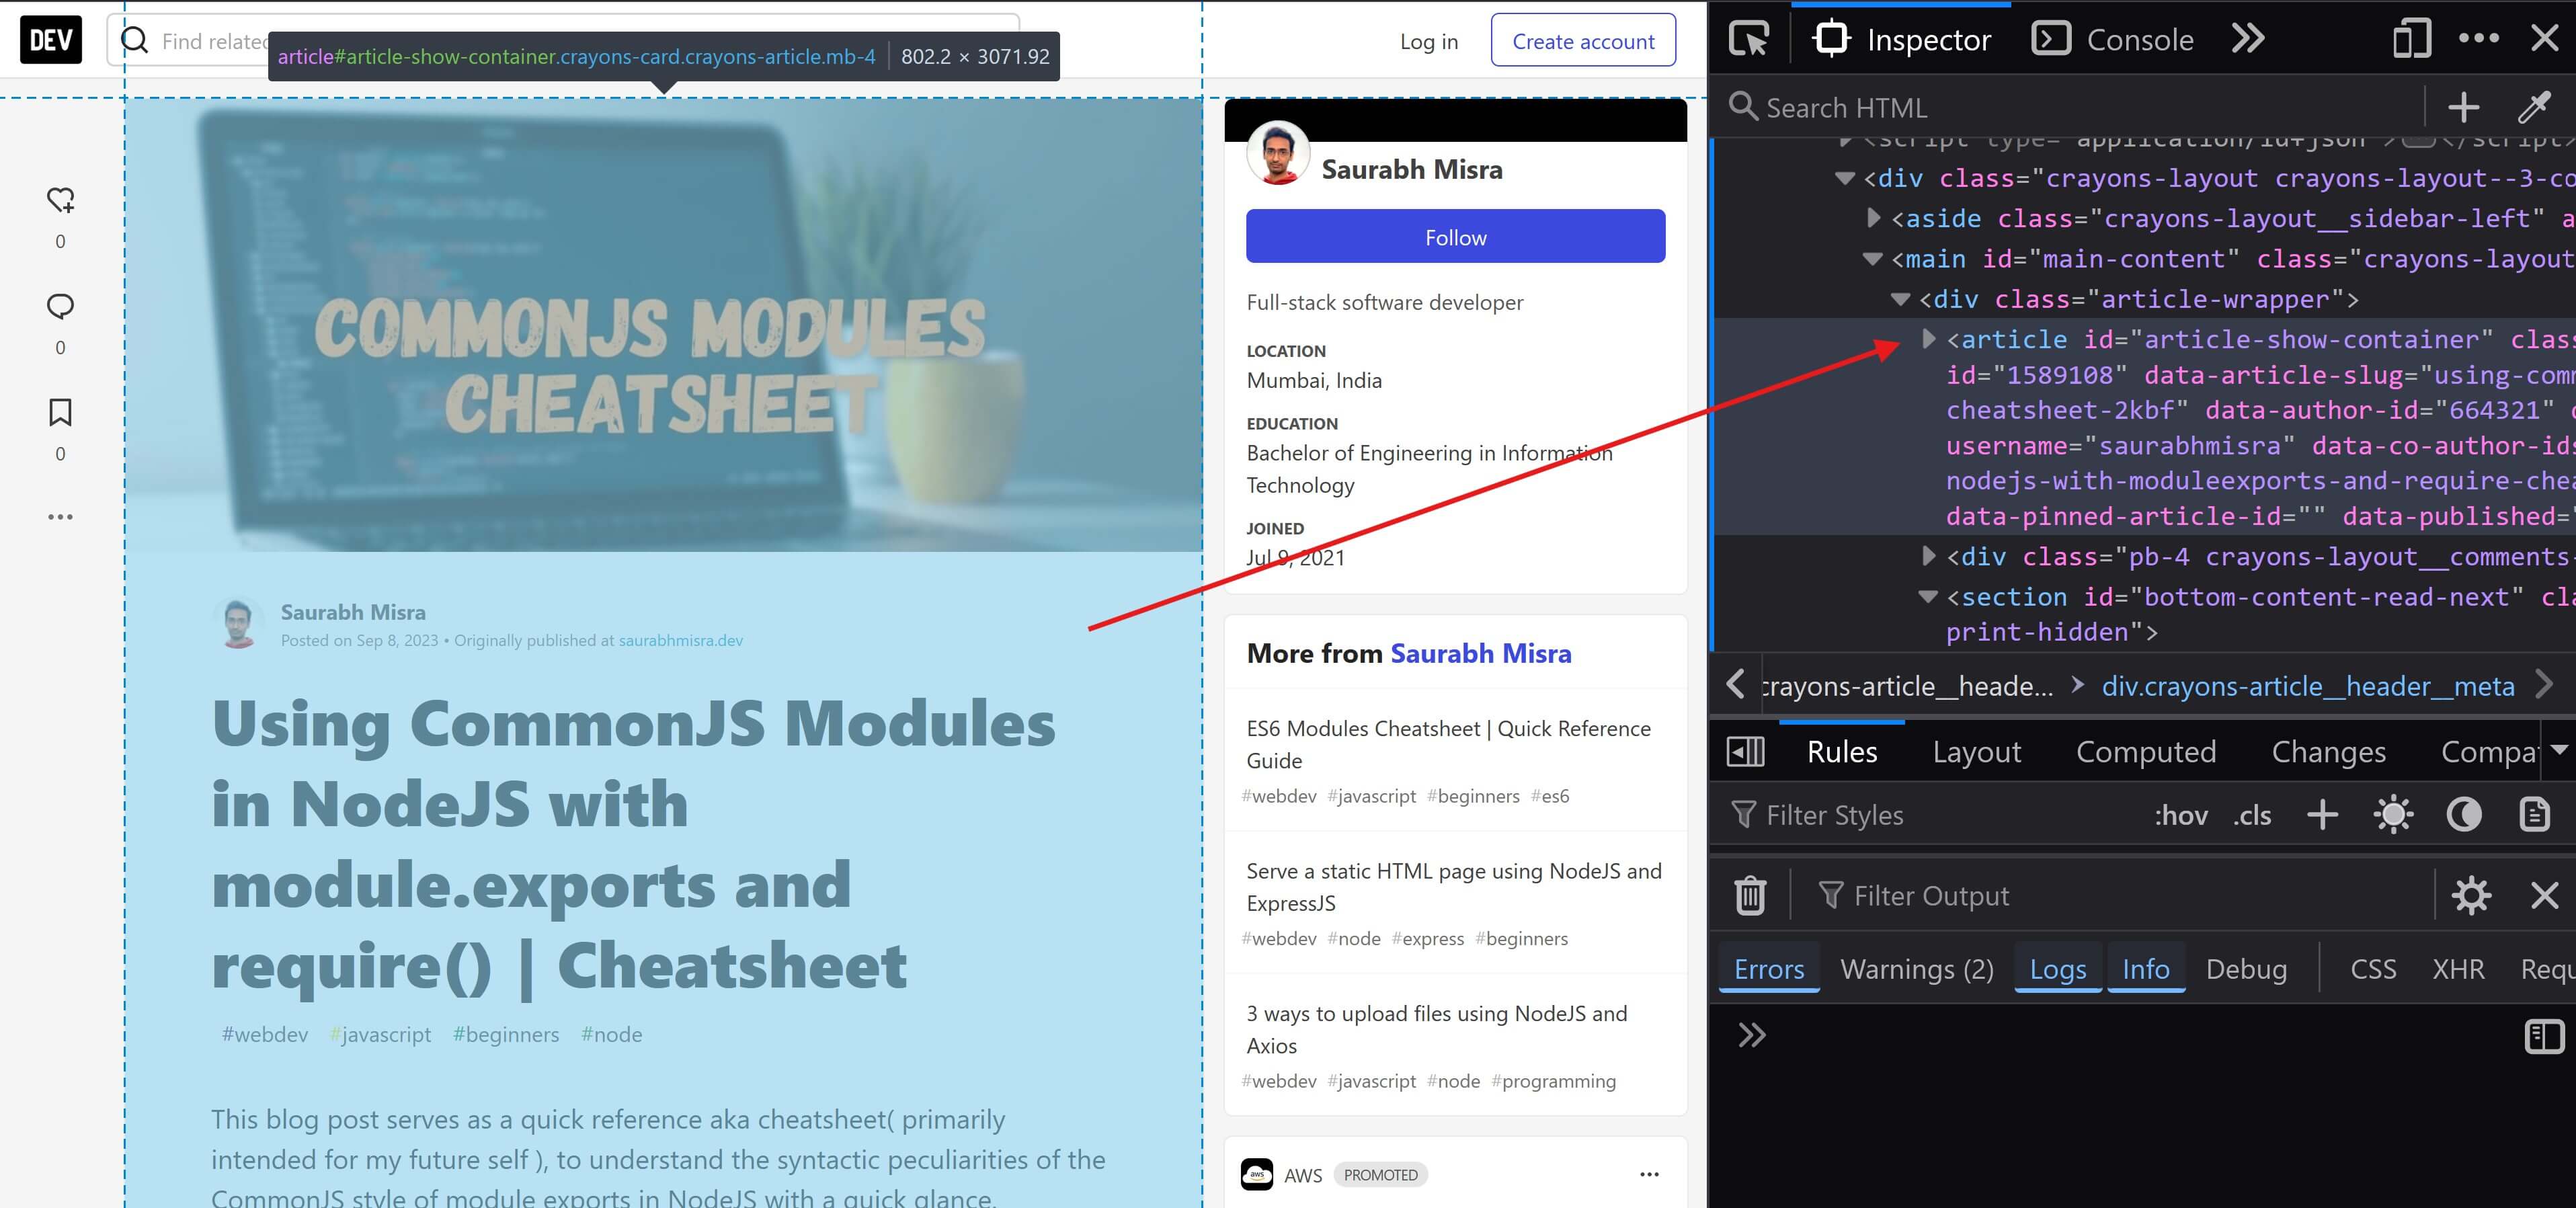Toggle Logs console filter
This screenshot has height=1208, width=2576.
[x=2058, y=968]
